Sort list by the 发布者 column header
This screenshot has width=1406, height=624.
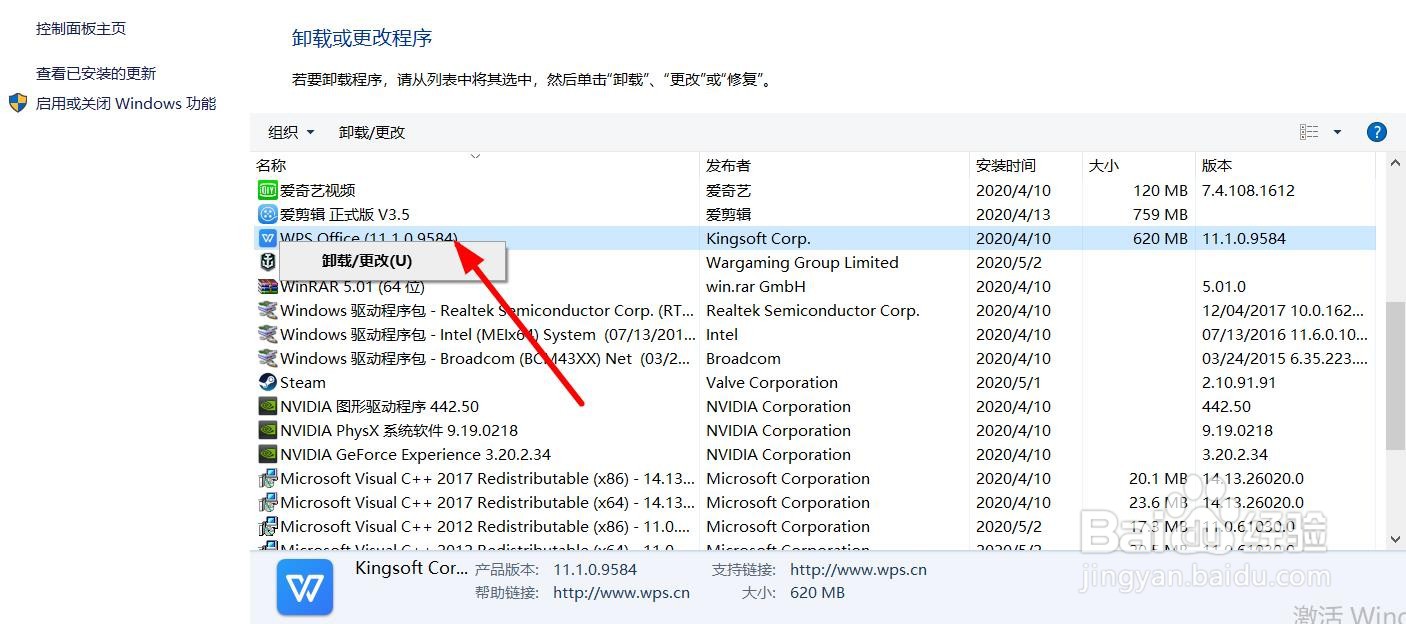tap(728, 165)
